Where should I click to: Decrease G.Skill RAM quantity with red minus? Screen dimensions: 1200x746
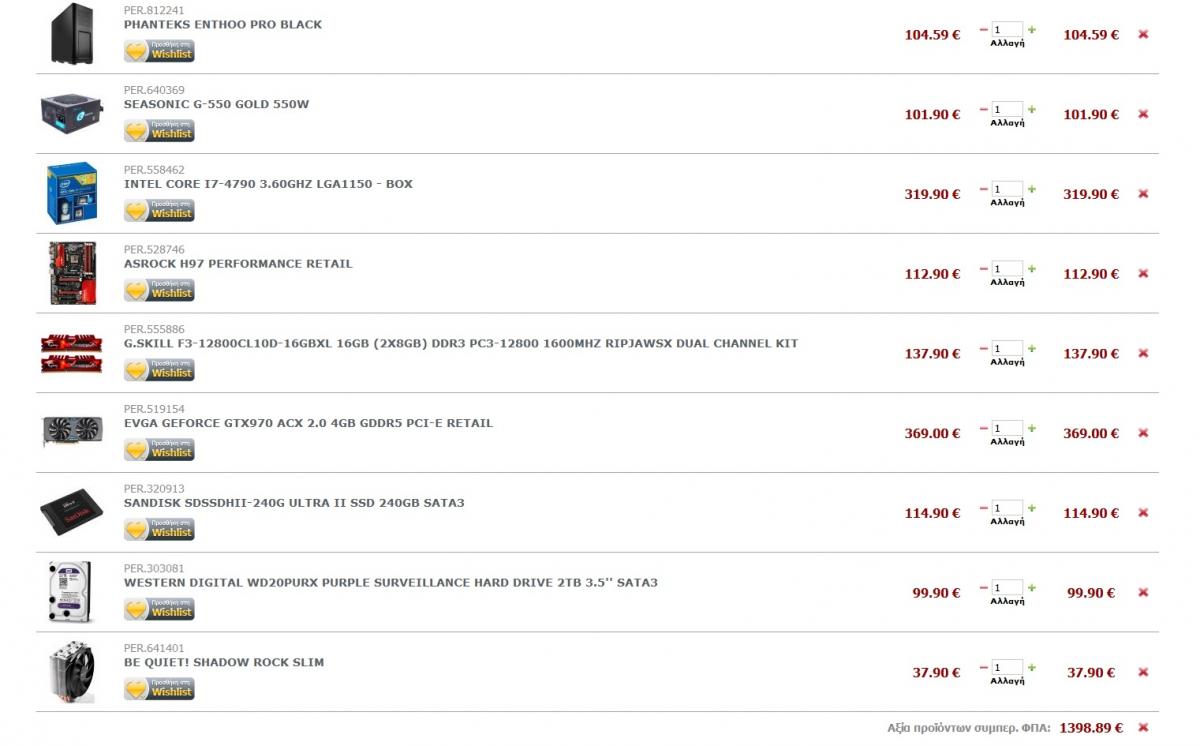tap(984, 349)
